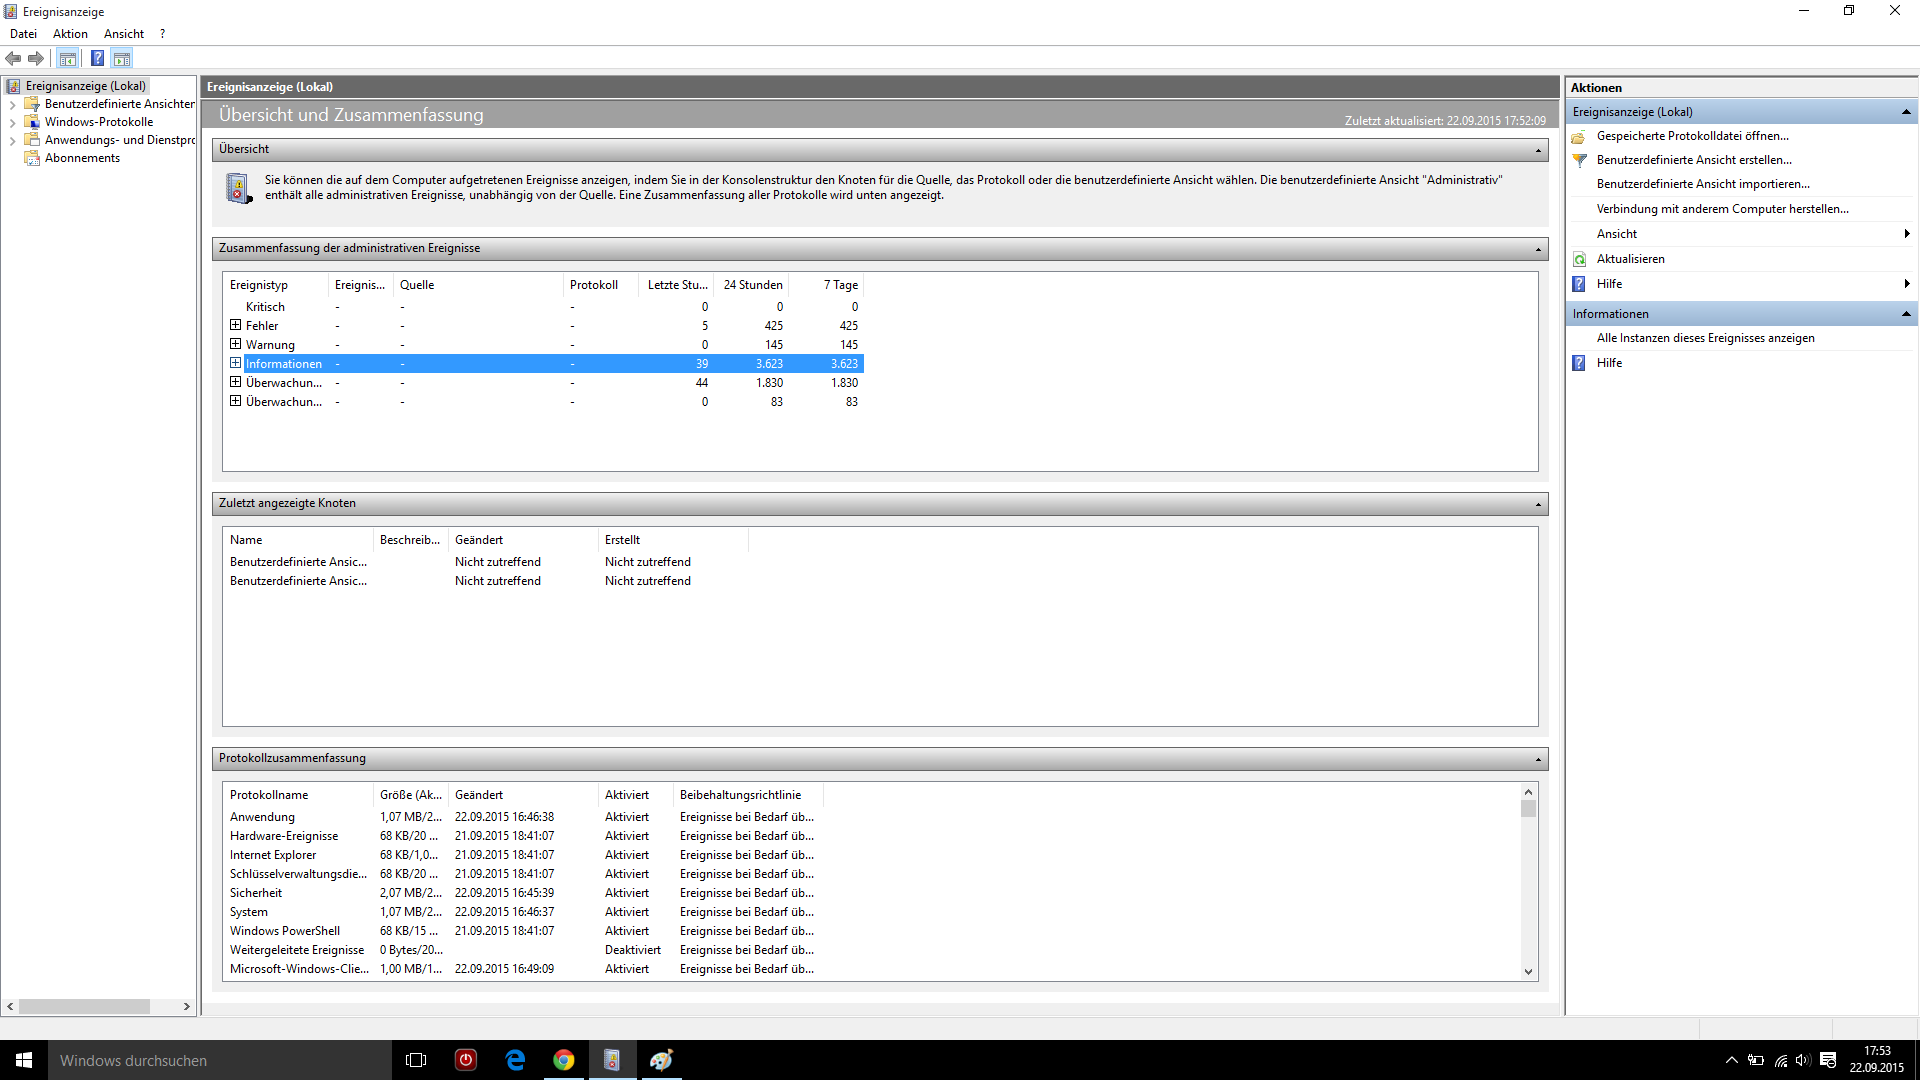Select the Abonnements node icon in tree
Screen dimensions: 1920x1080
(x=32, y=158)
